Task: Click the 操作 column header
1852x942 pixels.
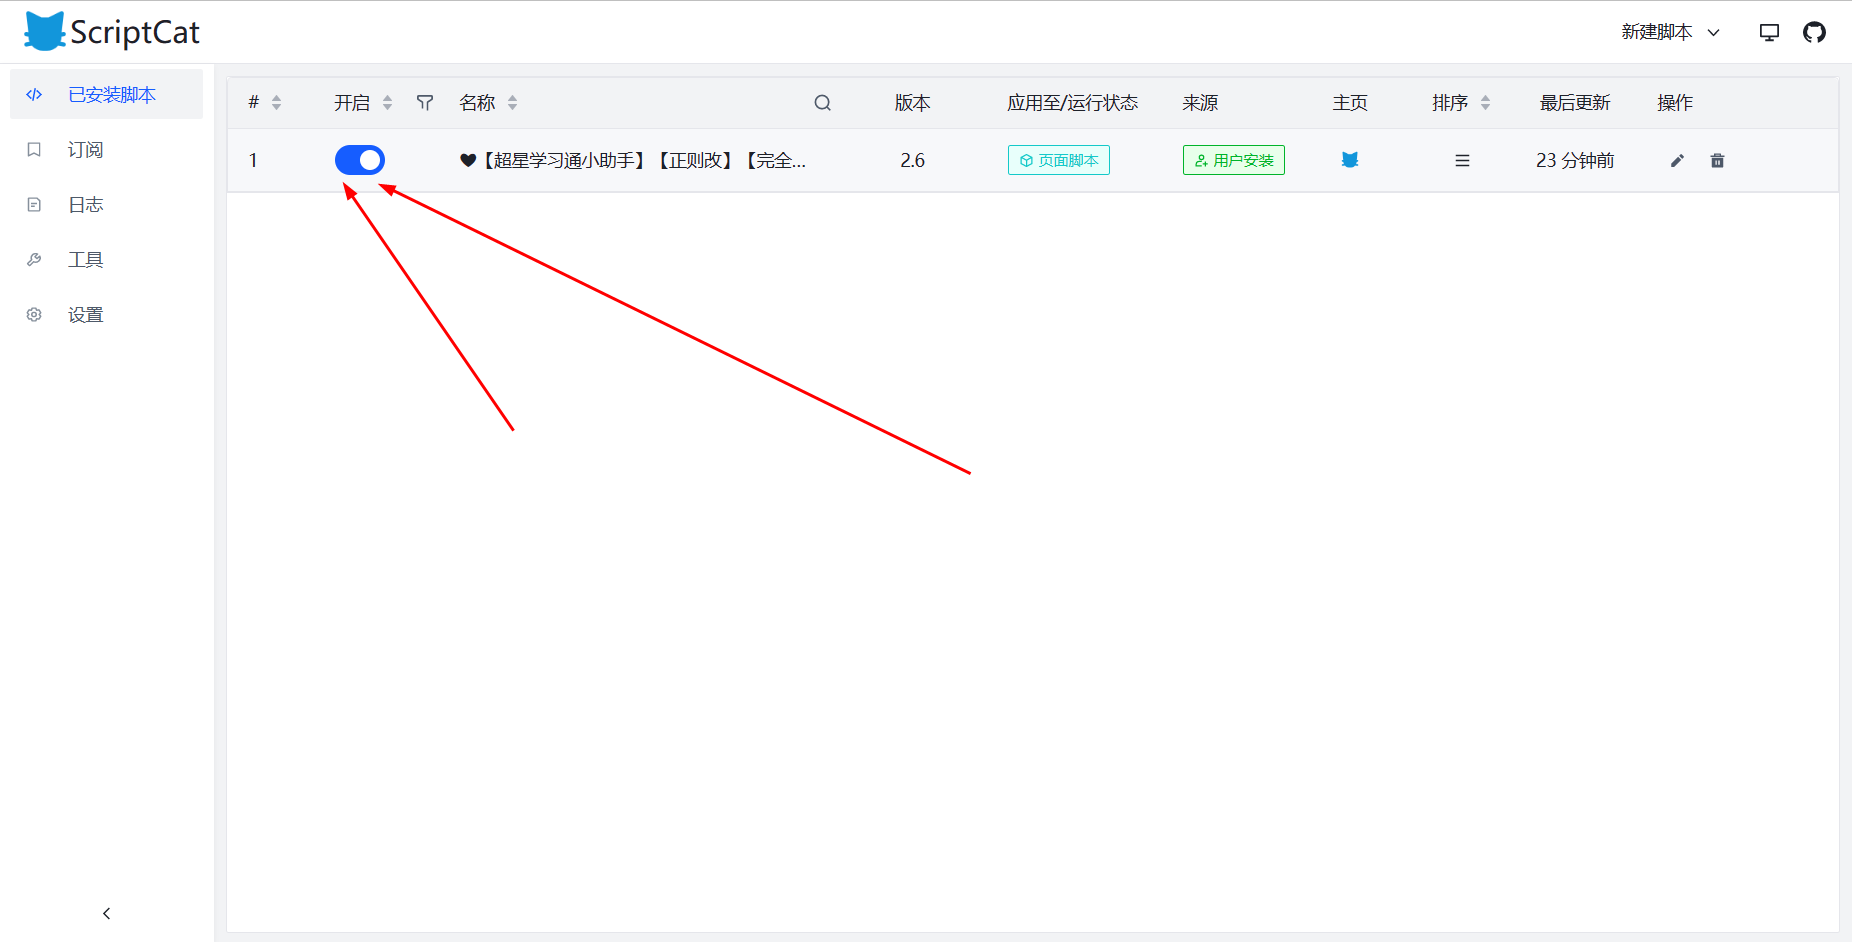Action: (x=1675, y=102)
